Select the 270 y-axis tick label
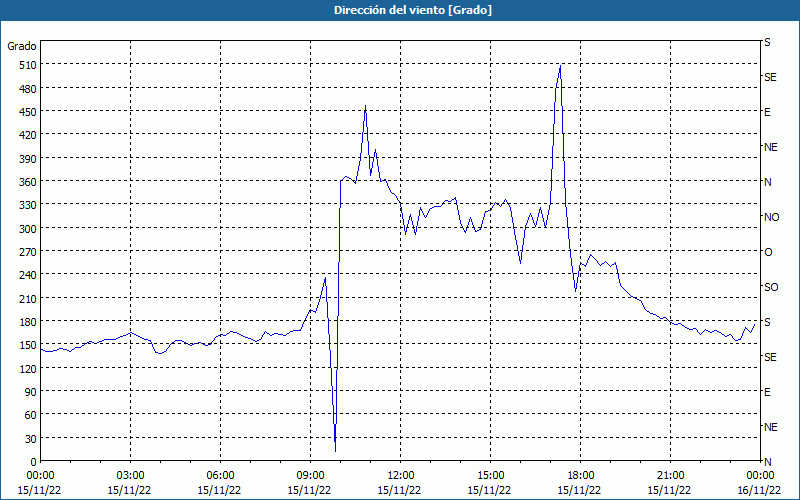The height and width of the screenshot is (500, 800). coord(28,252)
